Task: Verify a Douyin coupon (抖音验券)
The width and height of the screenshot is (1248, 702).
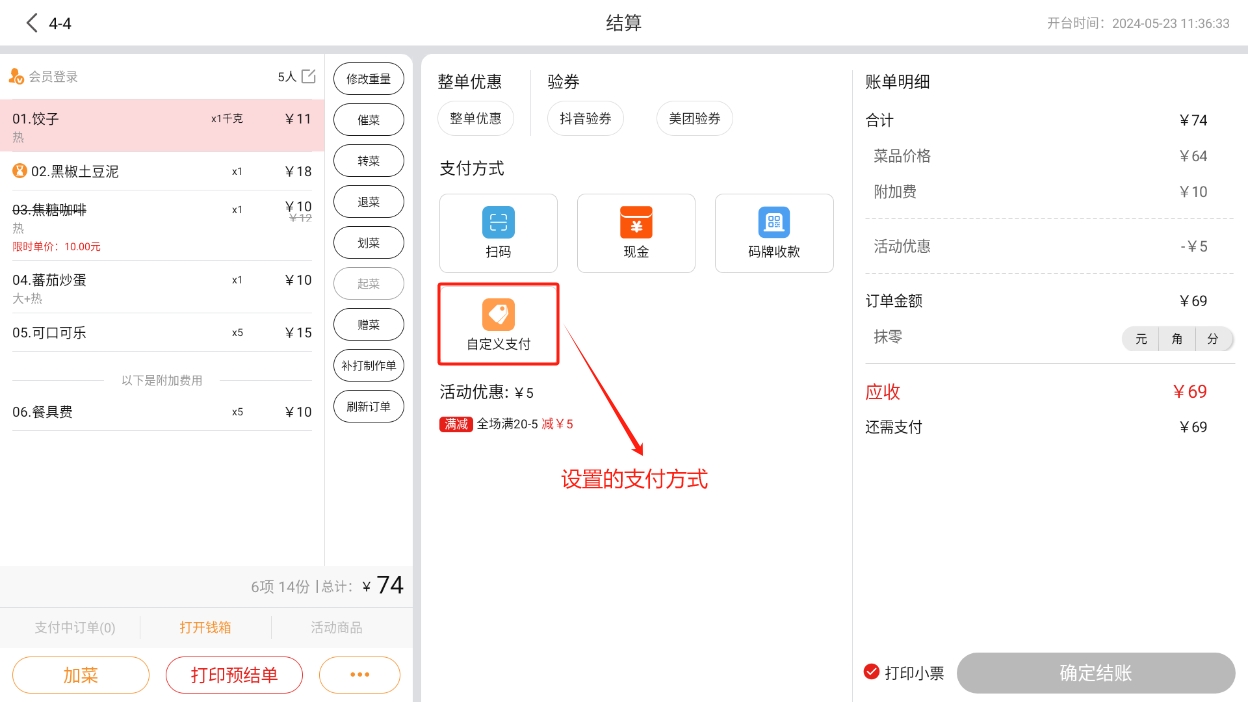Action: [585, 118]
